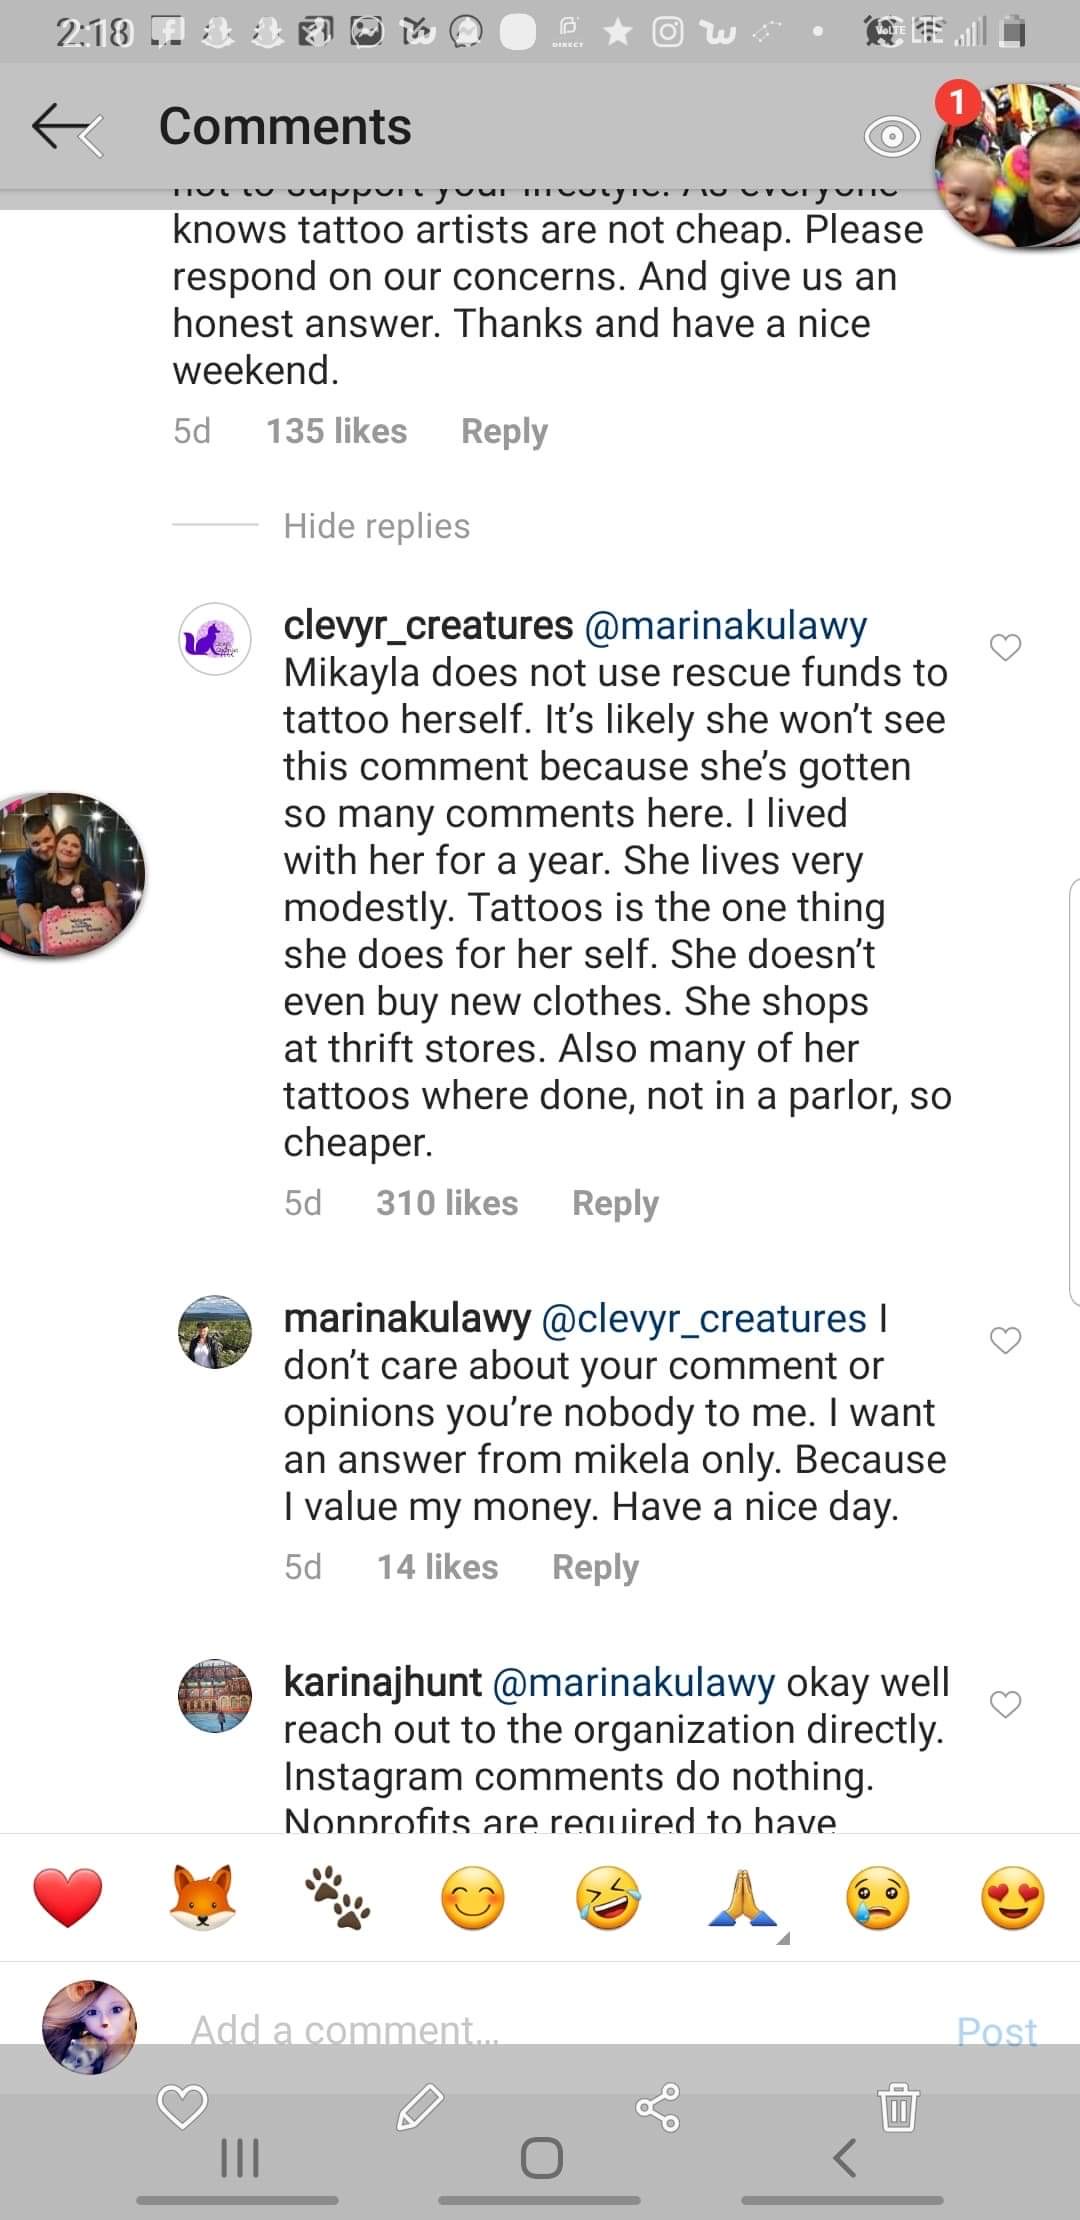Insert the red heart emoji
The width and height of the screenshot is (1080, 2220).
pos(68,1897)
